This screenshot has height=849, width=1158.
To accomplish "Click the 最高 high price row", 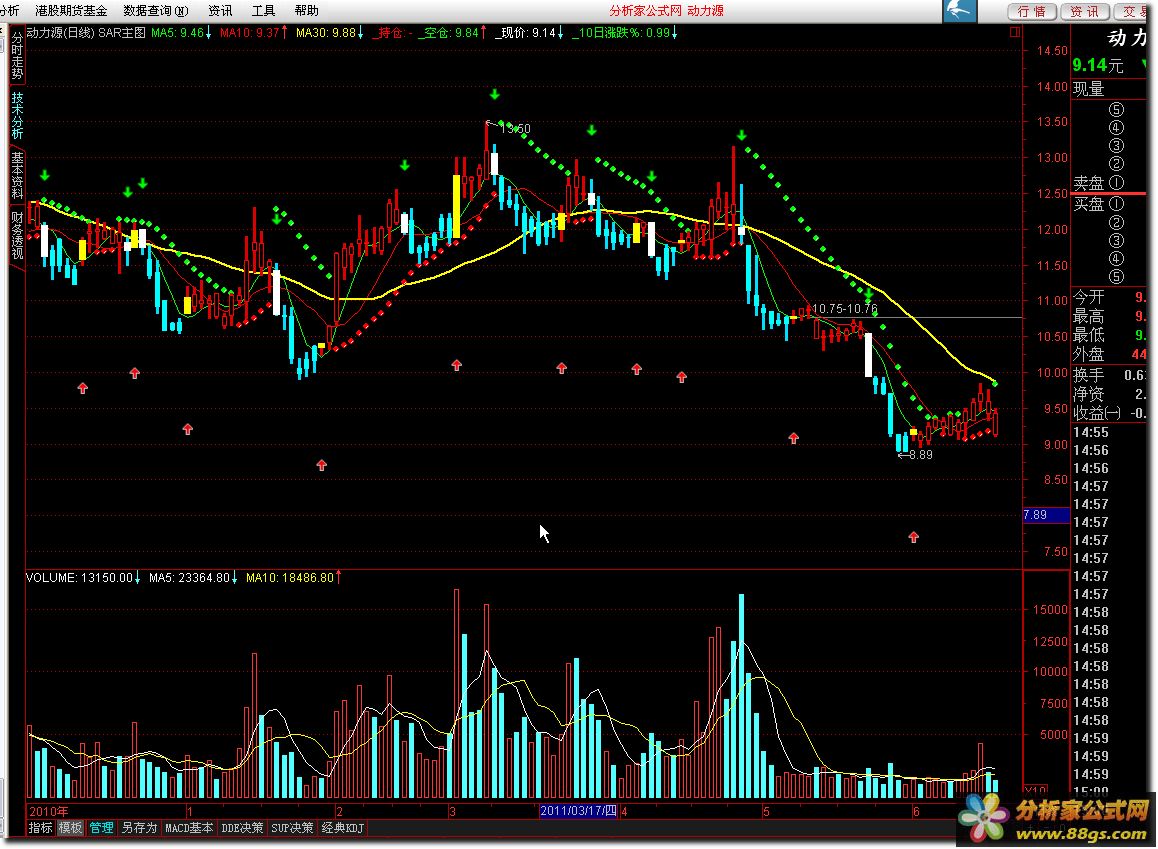I will coord(1110,316).
